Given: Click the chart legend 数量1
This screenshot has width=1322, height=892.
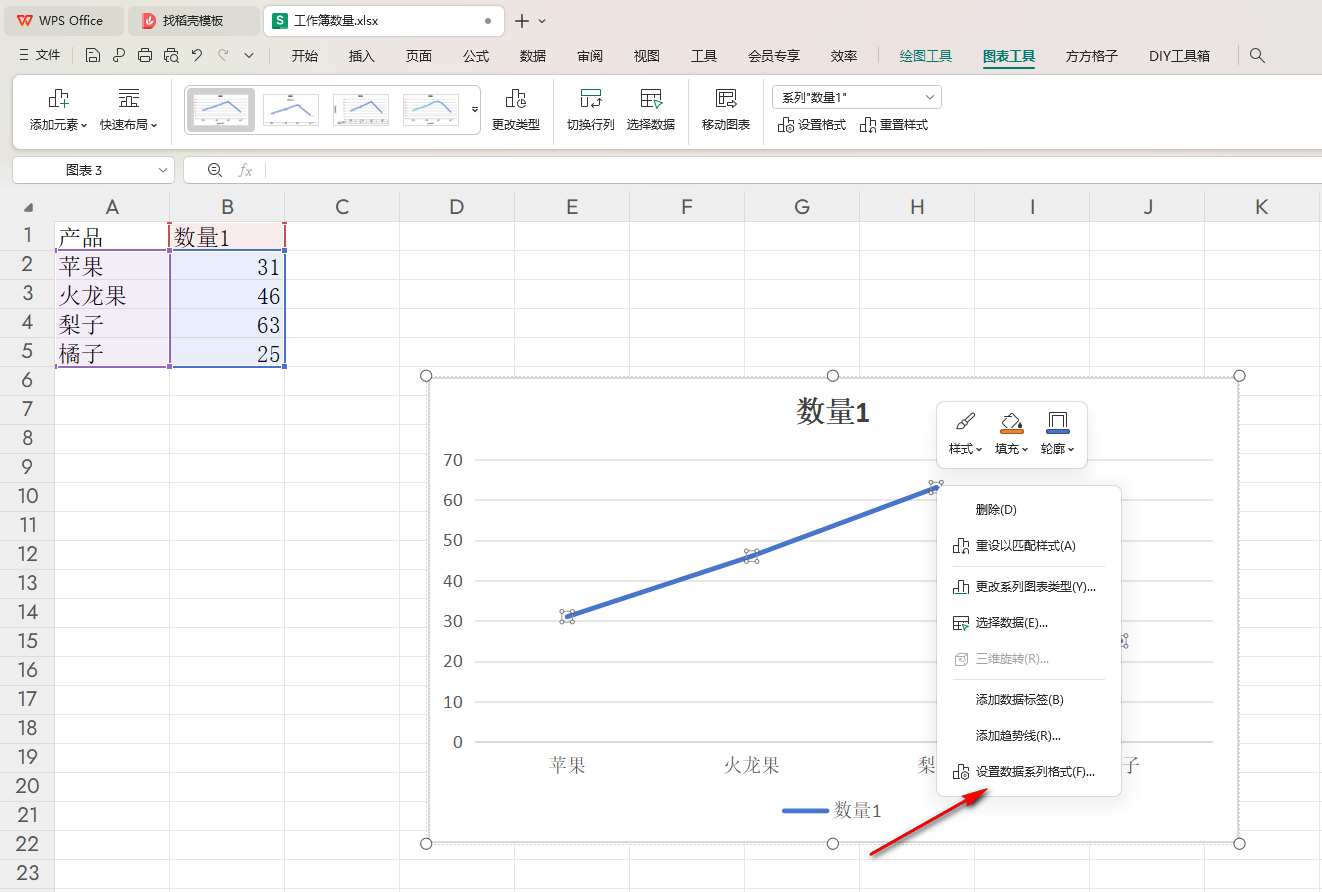Looking at the screenshot, I should (x=832, y=811).
